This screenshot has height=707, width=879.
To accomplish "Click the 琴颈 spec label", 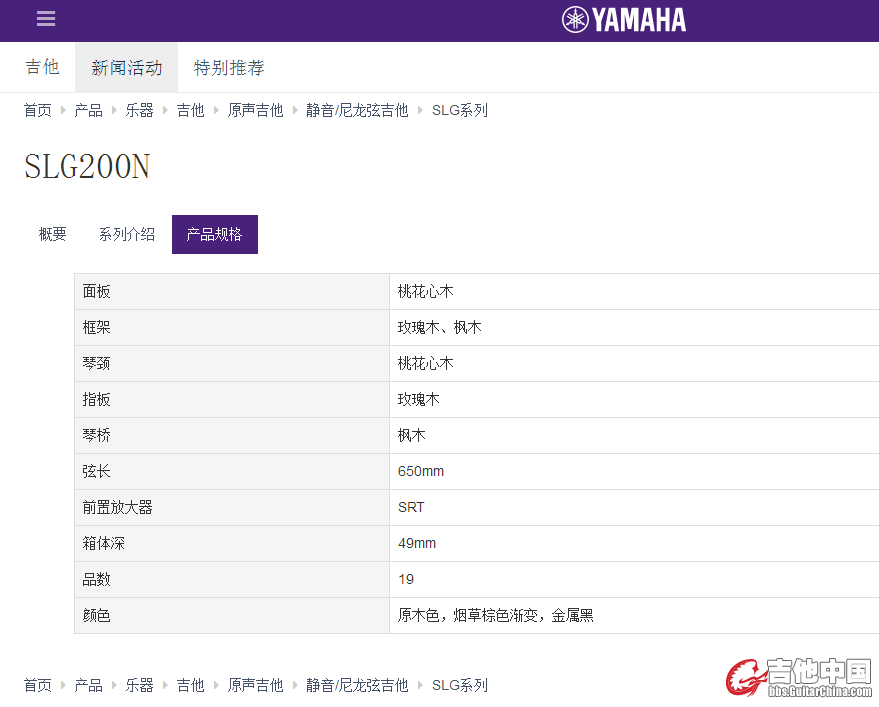I will coord(96,363).
